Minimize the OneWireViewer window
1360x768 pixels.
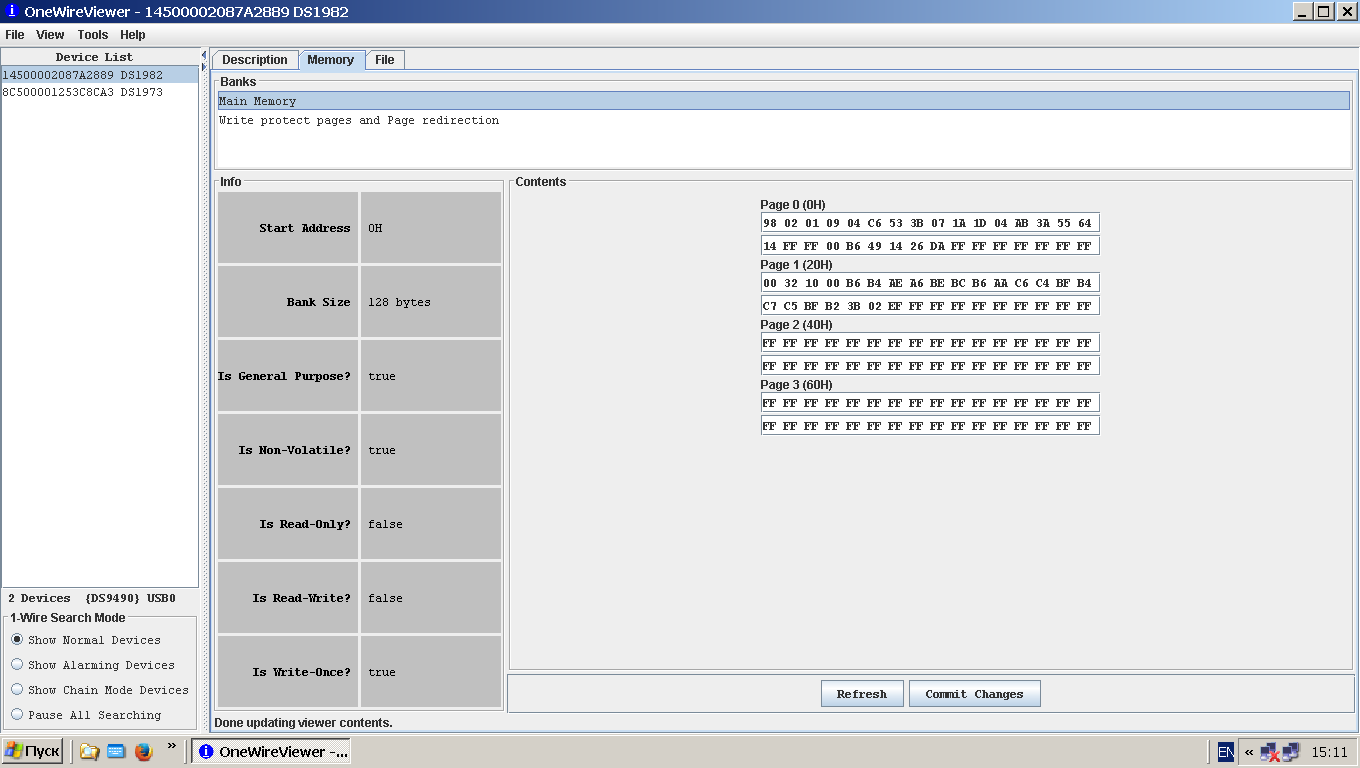coord(1302,12)
